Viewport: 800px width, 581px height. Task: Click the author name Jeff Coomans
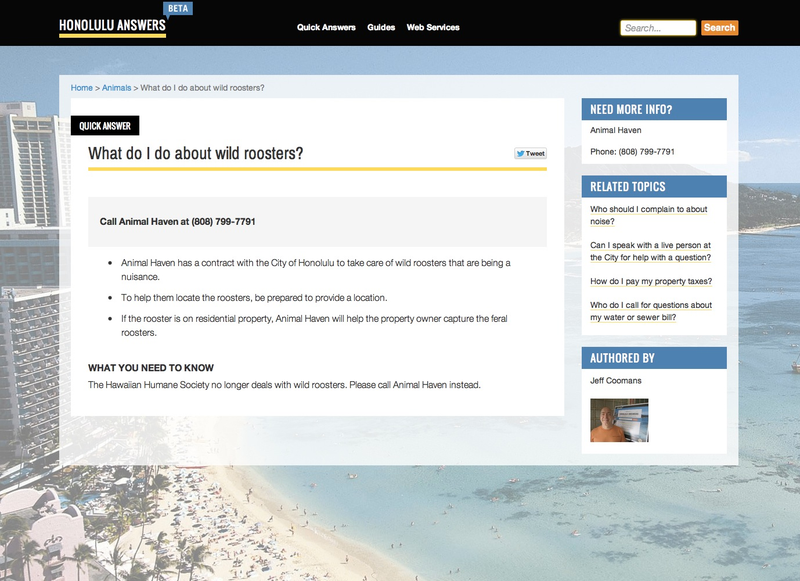[x=616, y=381]
